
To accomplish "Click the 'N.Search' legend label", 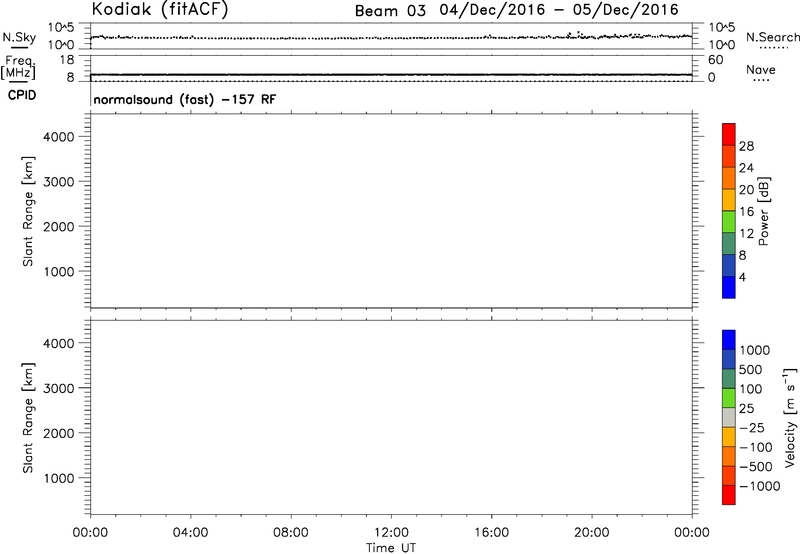I will click(772, 37).
